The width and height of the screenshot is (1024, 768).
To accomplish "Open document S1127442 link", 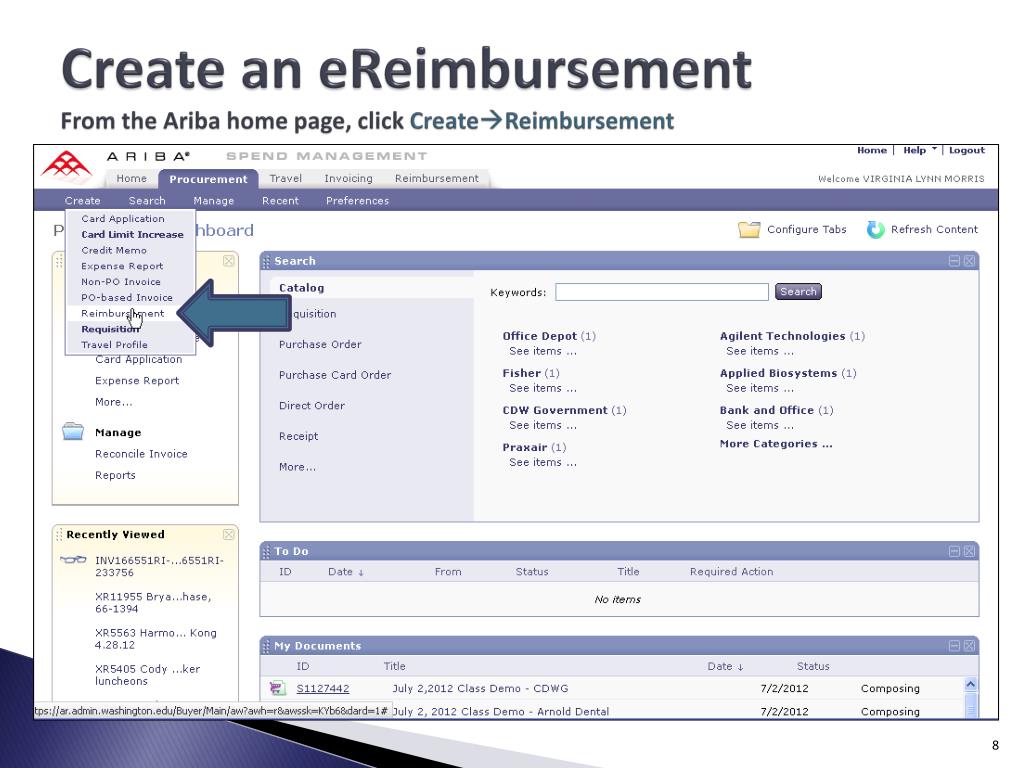I will [x=323, y=688].
